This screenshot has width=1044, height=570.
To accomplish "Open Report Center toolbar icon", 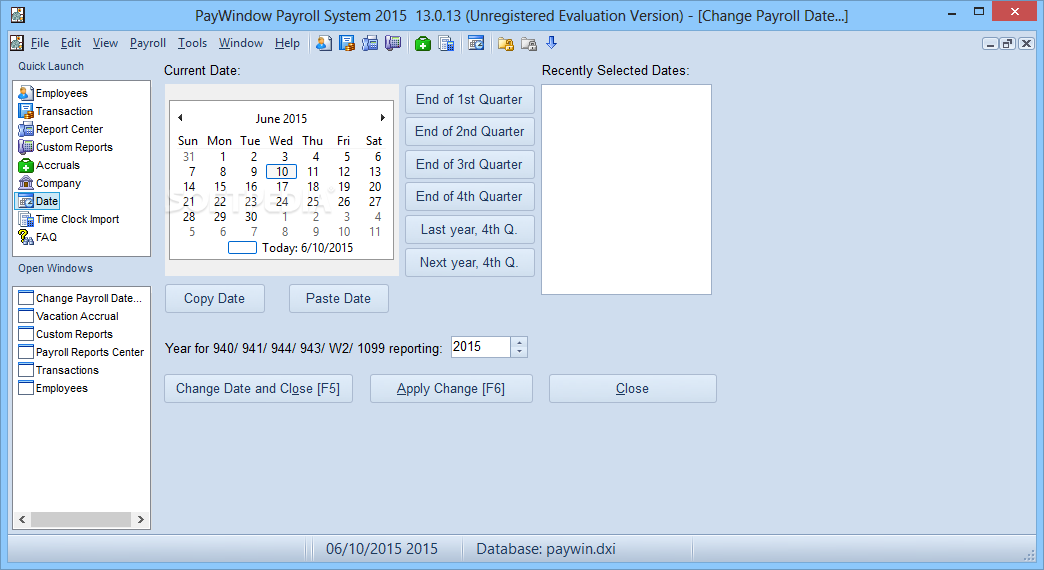I will (370, 44).
